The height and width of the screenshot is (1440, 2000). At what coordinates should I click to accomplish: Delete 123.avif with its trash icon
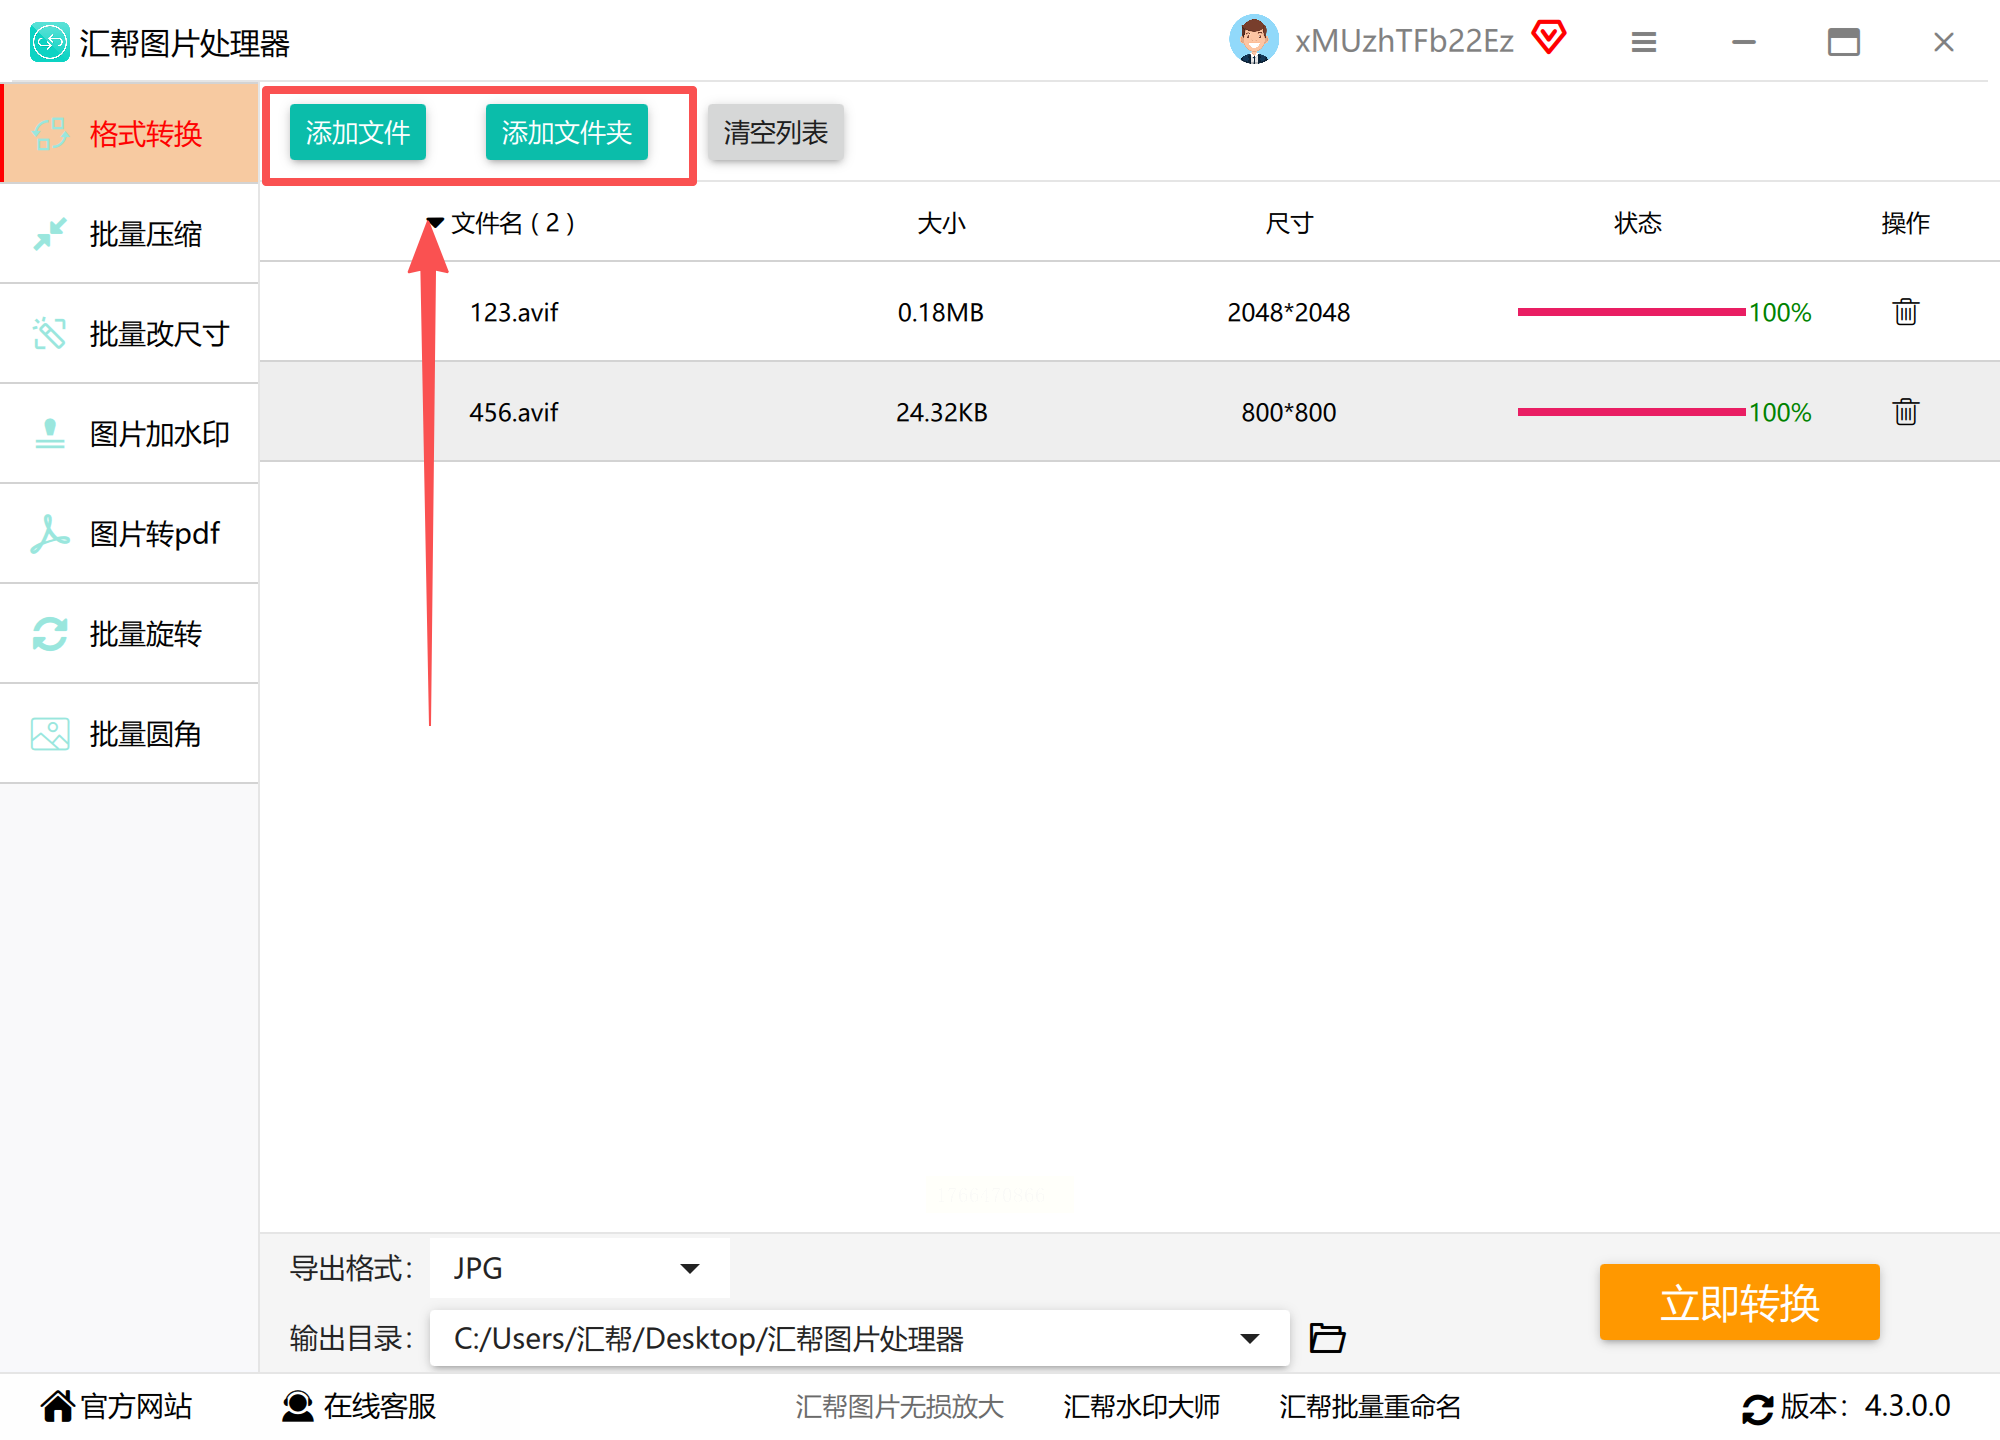click(x=1905, y=312)
